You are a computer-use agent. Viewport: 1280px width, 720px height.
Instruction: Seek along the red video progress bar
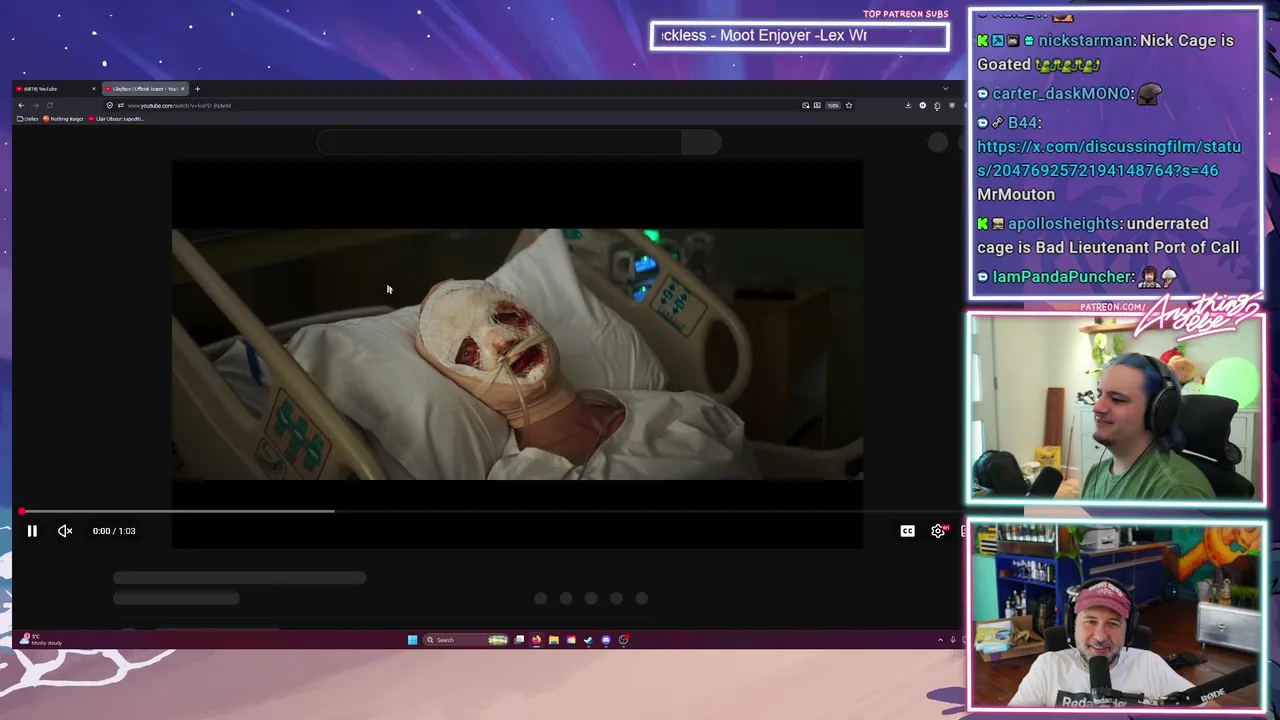point(490,511)
